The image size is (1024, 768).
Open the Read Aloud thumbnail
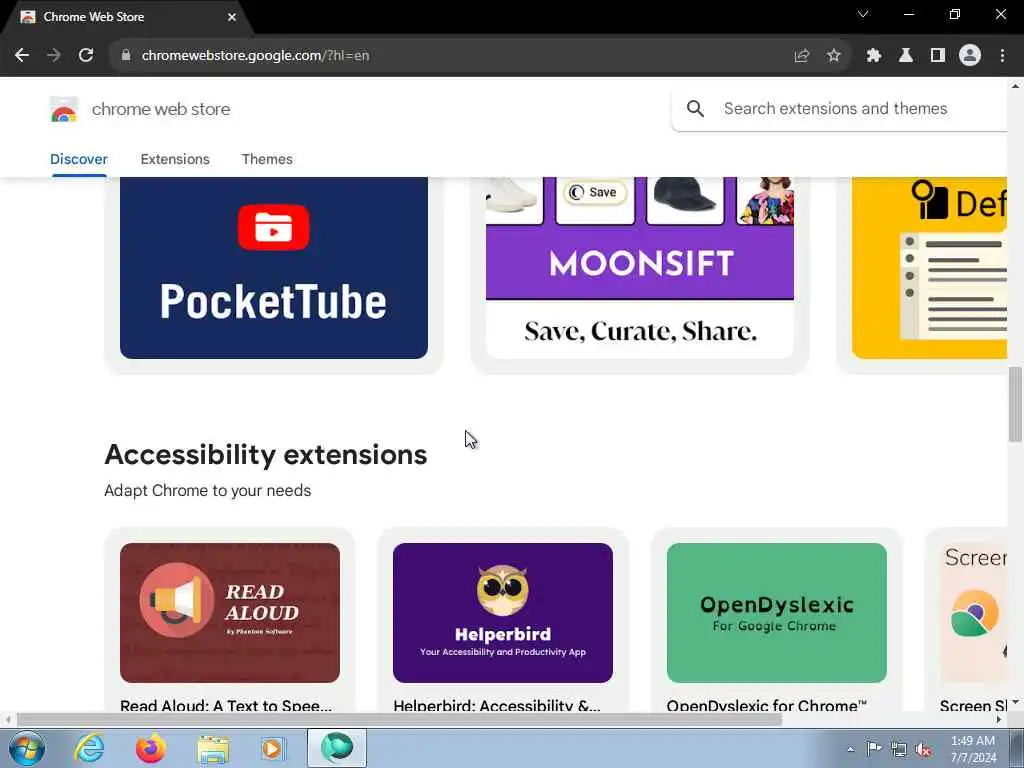point(230,613)
